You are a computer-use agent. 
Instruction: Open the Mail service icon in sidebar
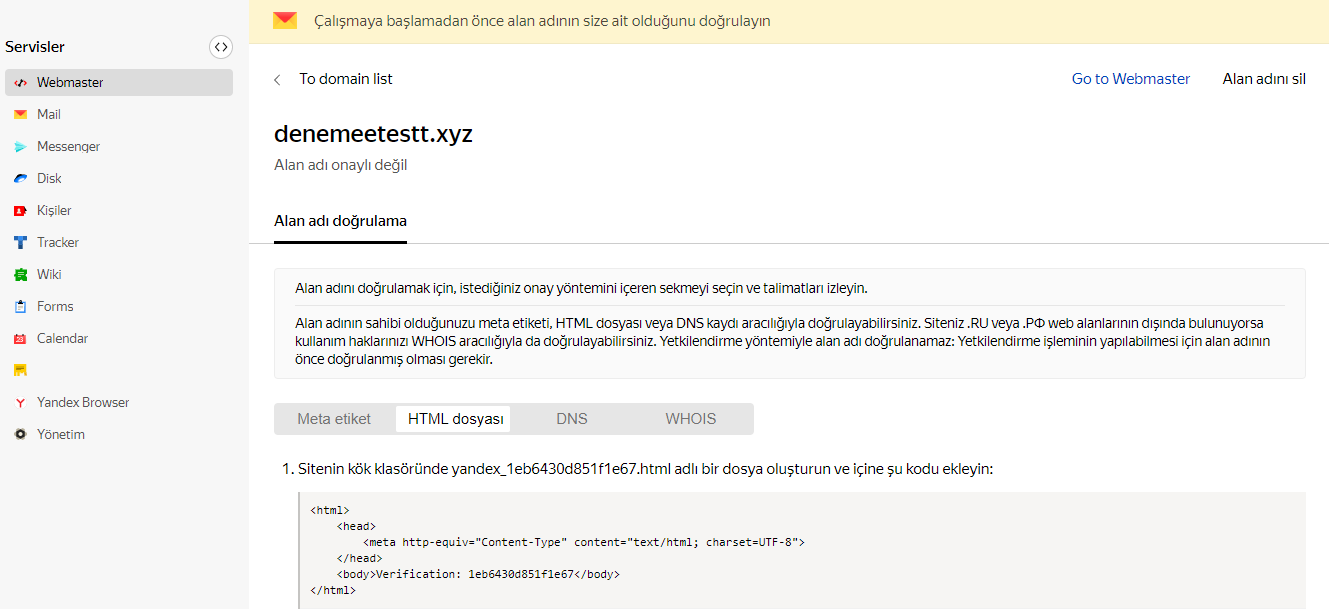click(x=20, y=115)
